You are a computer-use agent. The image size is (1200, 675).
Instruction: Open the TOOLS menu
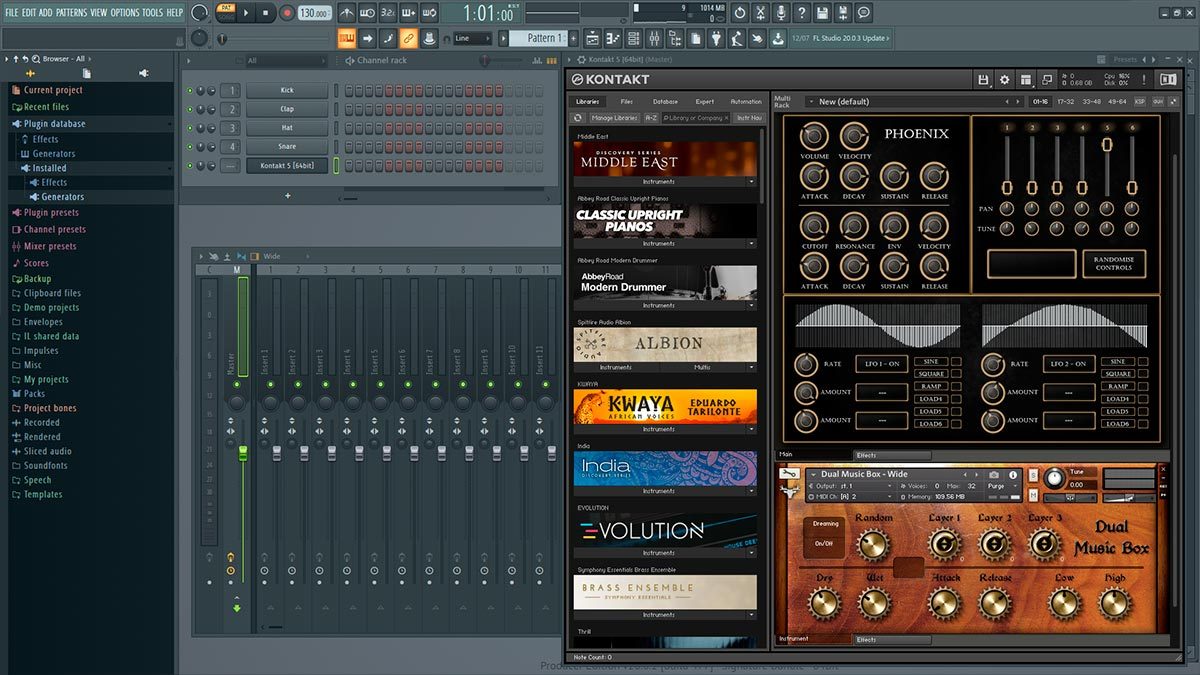153,12
